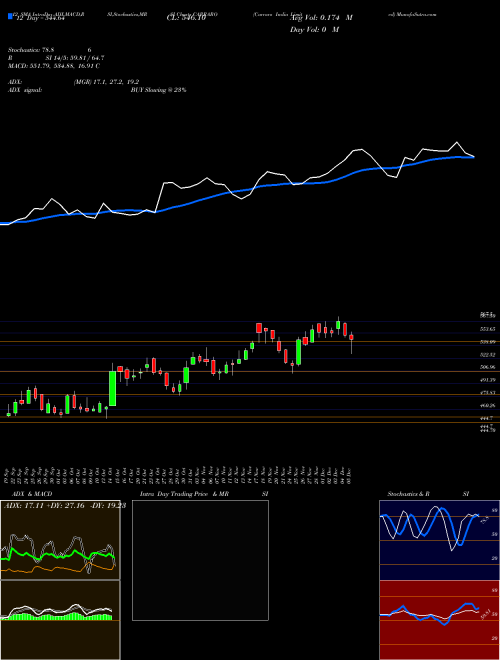This screenshot has width=500, height=660.
Task: Click the peak of the white price line
Action: coord(457,142)
